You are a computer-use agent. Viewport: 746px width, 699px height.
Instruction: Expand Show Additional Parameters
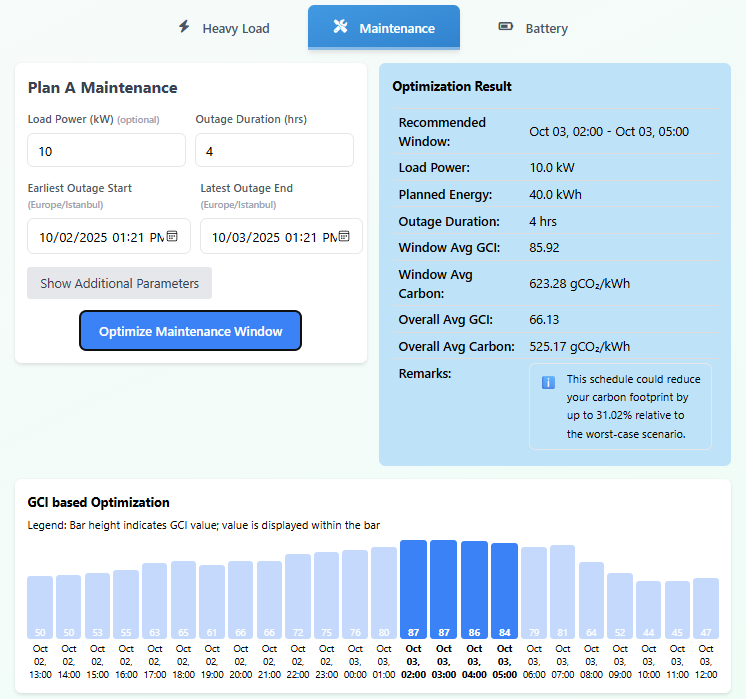coord(119,283)
